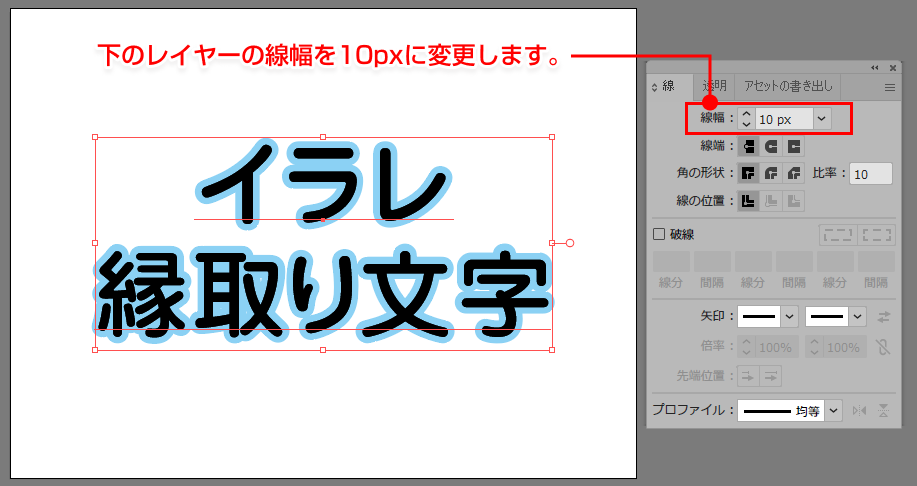Switch to the アセットの書き出し tab
The width and height of the screenshot is (917, 486).
787,87
